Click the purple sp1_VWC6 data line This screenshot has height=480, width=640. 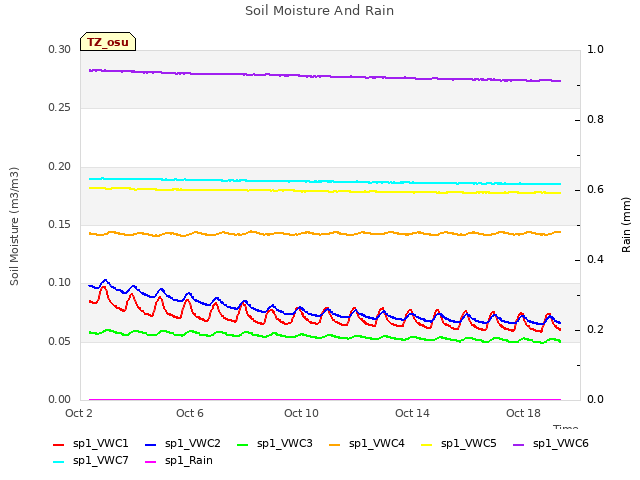pyautogui.click(x=325, y=76)
